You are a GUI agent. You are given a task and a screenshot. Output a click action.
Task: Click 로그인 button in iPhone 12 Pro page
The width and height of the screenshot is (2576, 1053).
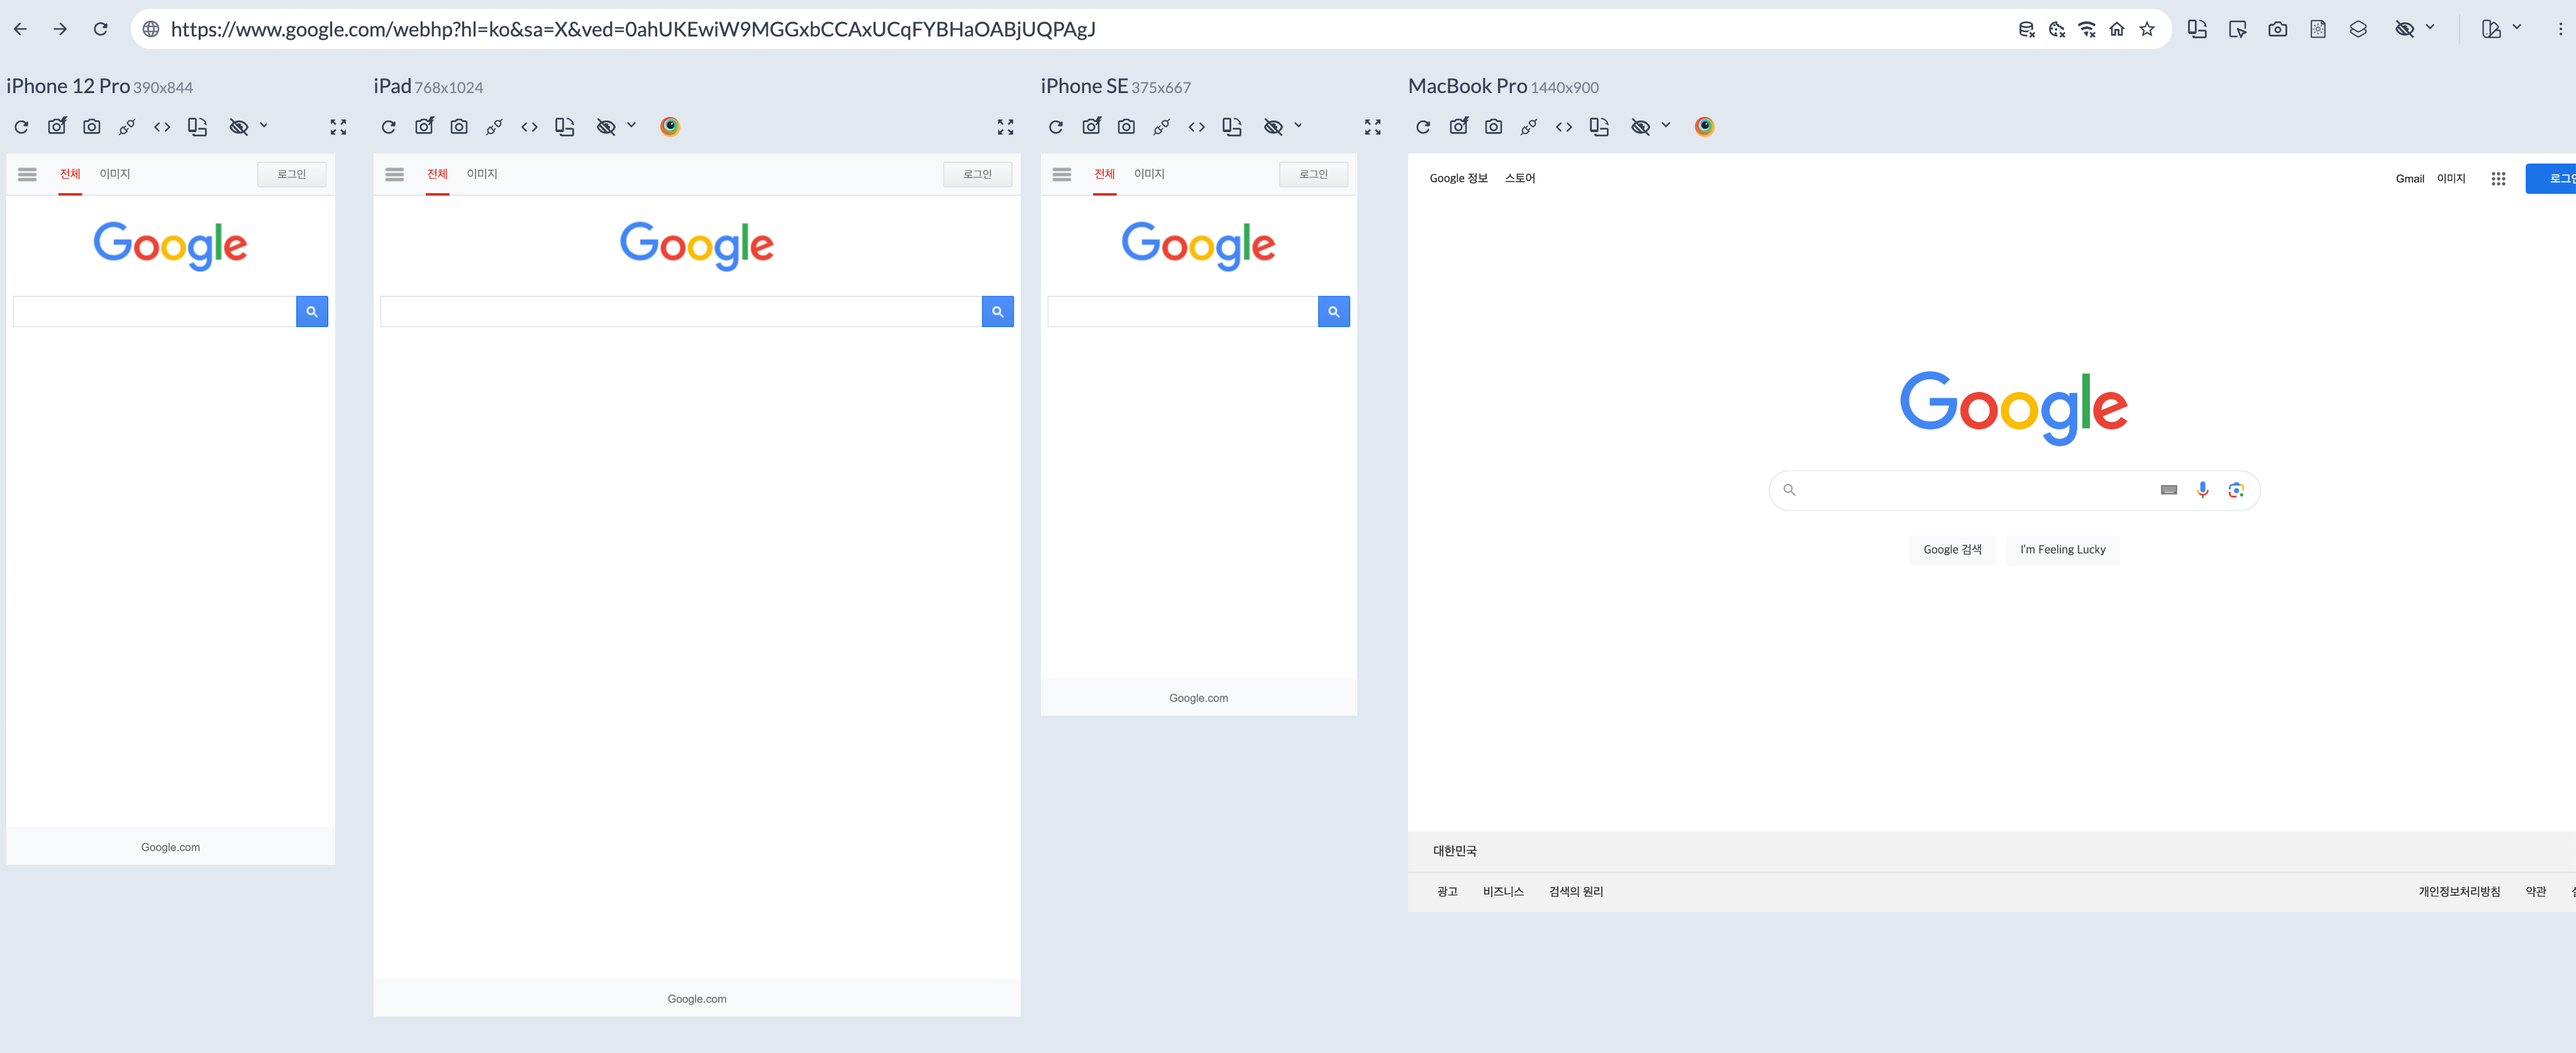point(291,174)
